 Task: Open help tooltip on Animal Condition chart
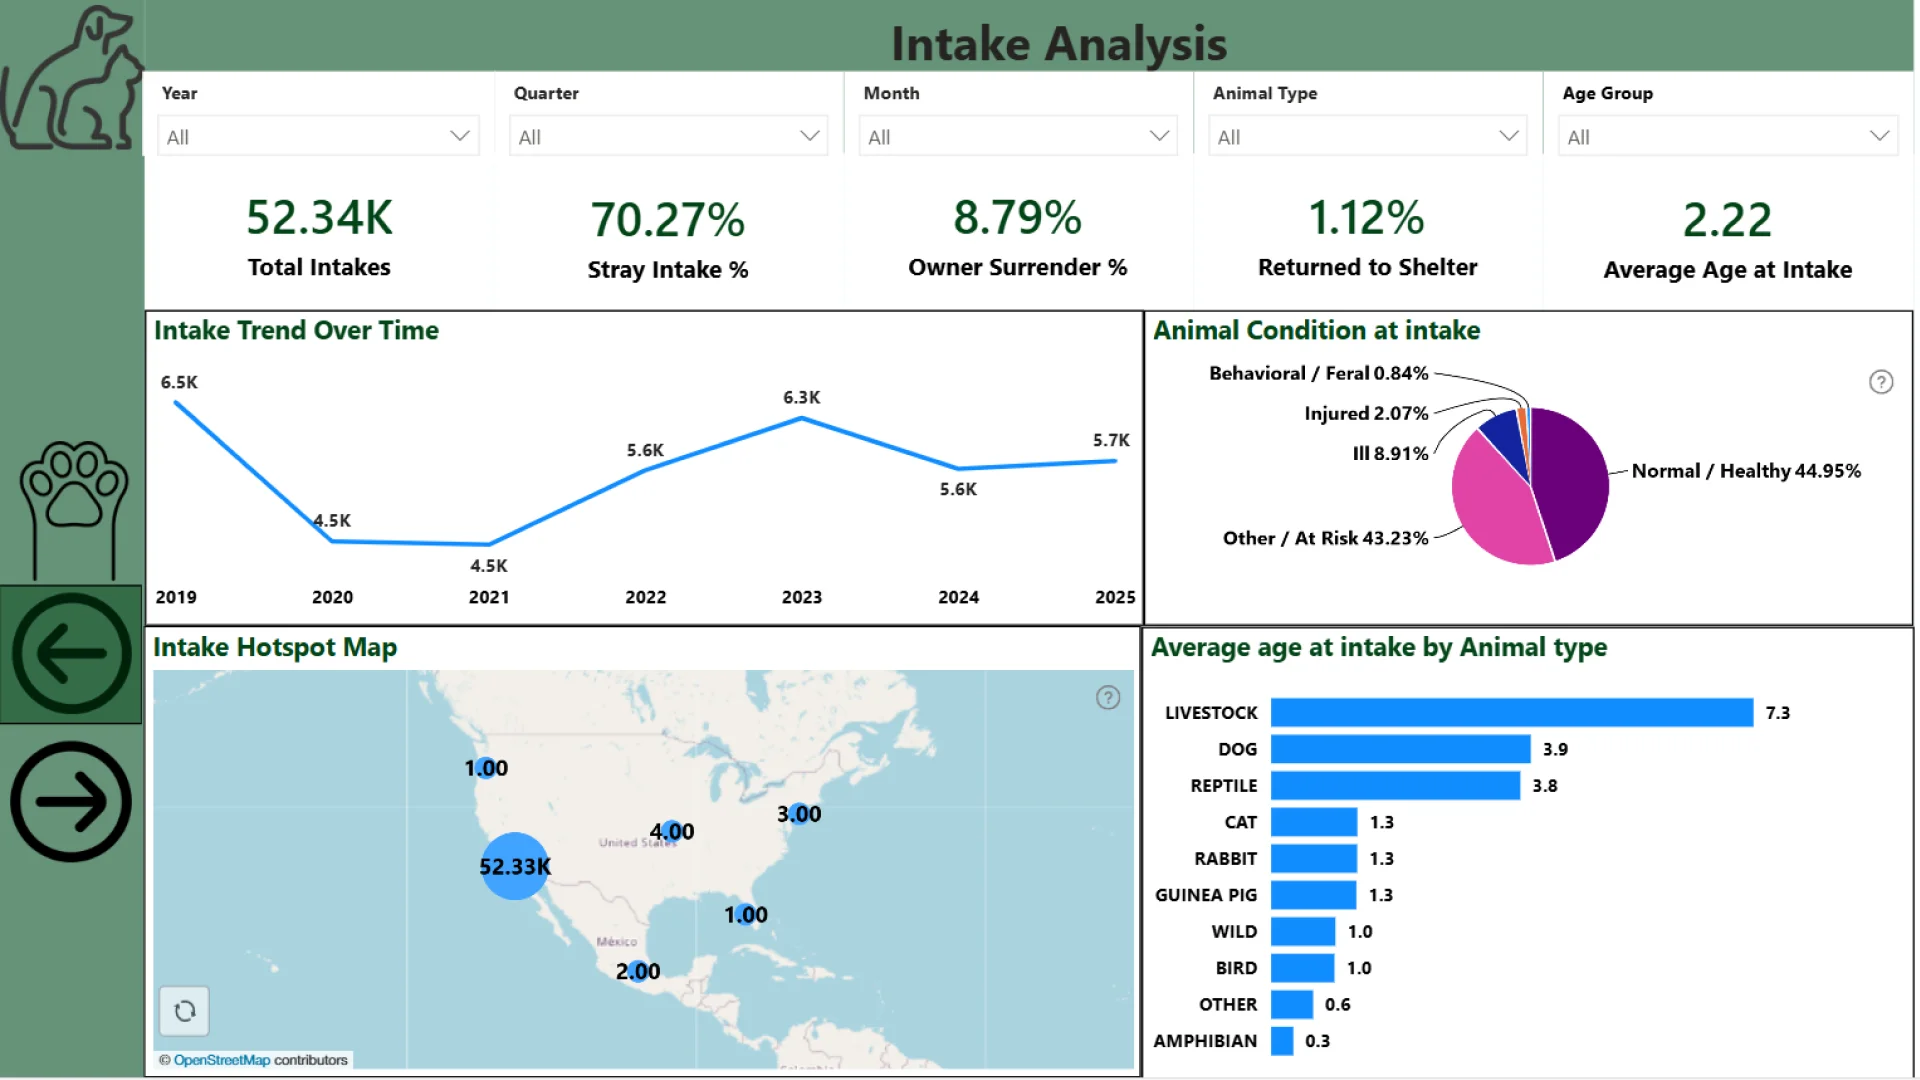click(1880, 382)
